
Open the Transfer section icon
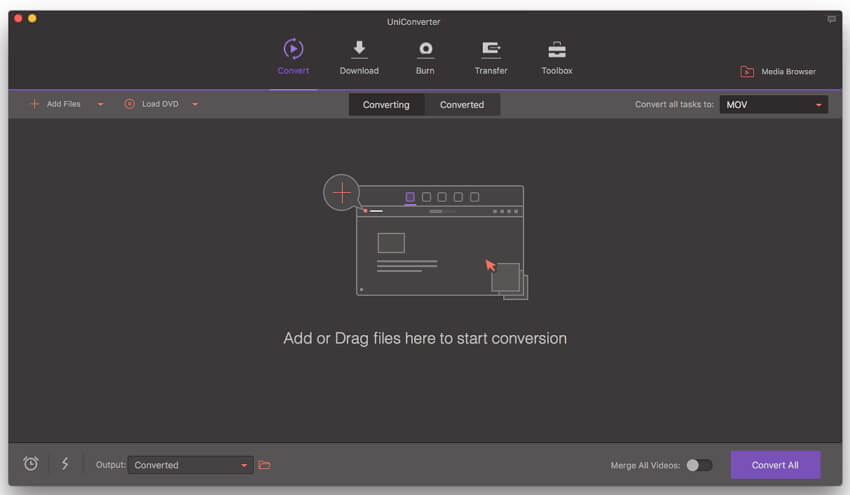pyautogui.click(x=491, y=50)
